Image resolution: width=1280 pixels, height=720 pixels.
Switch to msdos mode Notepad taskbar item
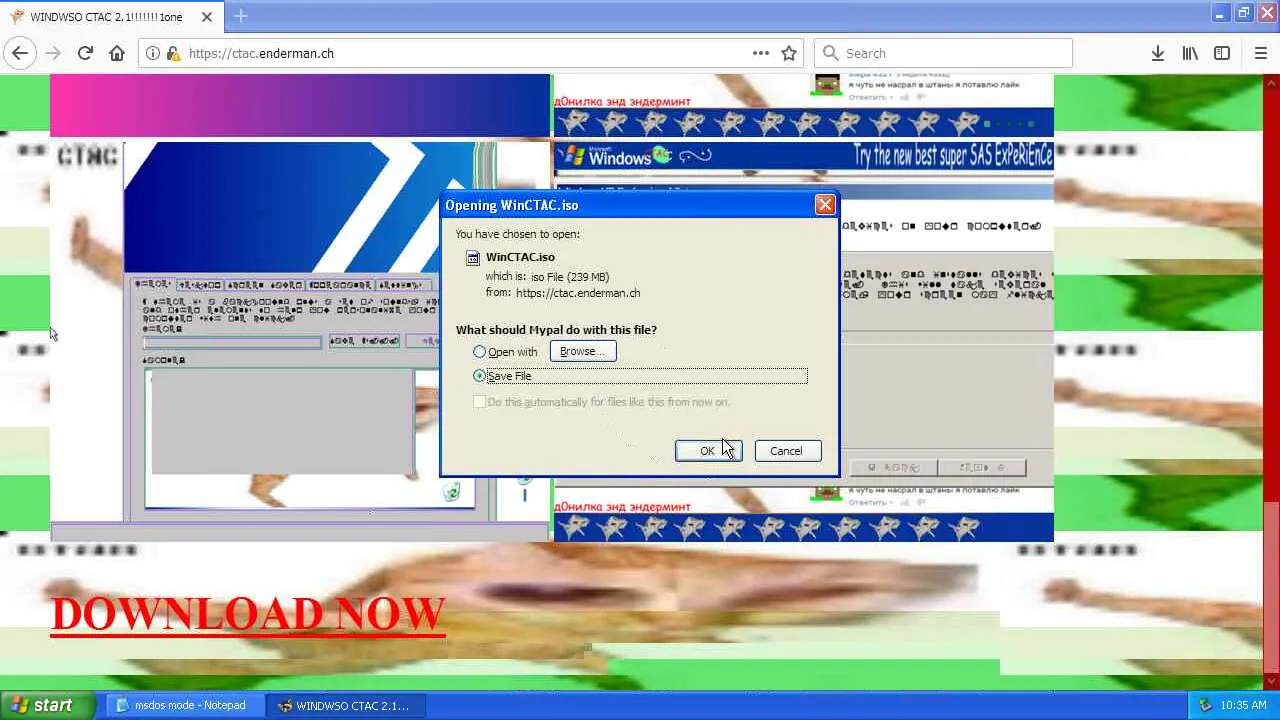(x=187, y=705)
